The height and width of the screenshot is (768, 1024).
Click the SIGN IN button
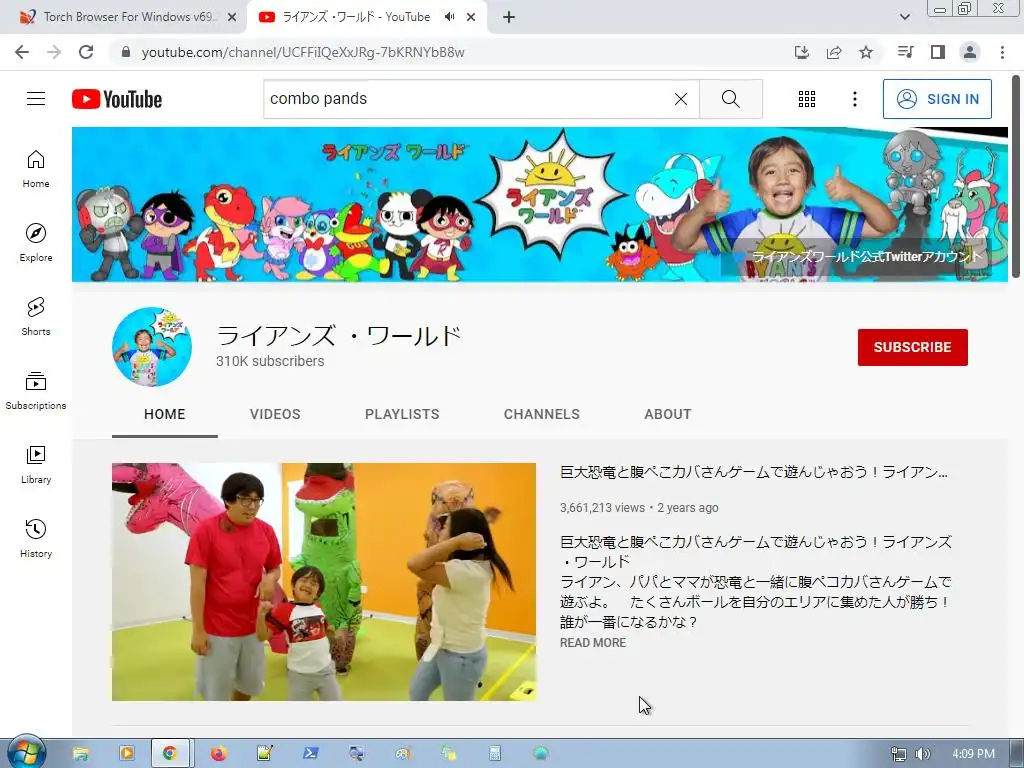coord(937,99)
